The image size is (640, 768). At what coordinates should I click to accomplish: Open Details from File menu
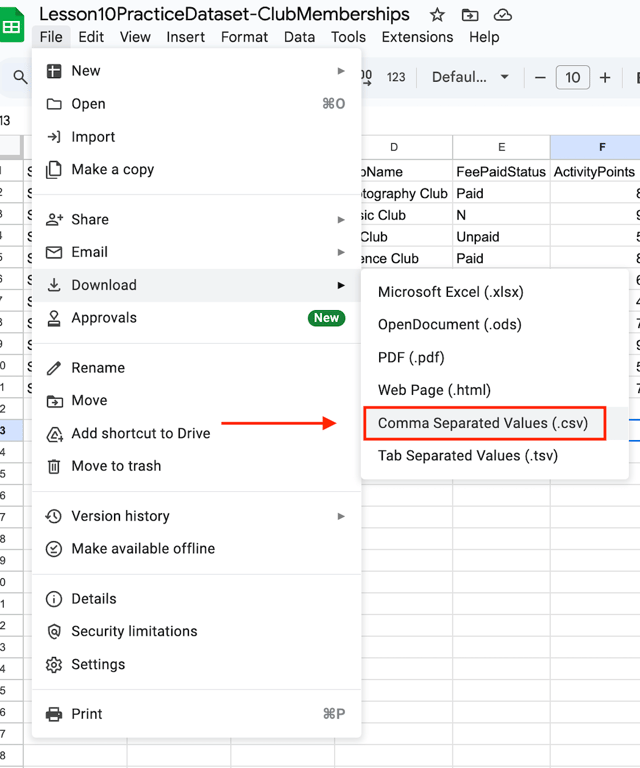(196, 599)
